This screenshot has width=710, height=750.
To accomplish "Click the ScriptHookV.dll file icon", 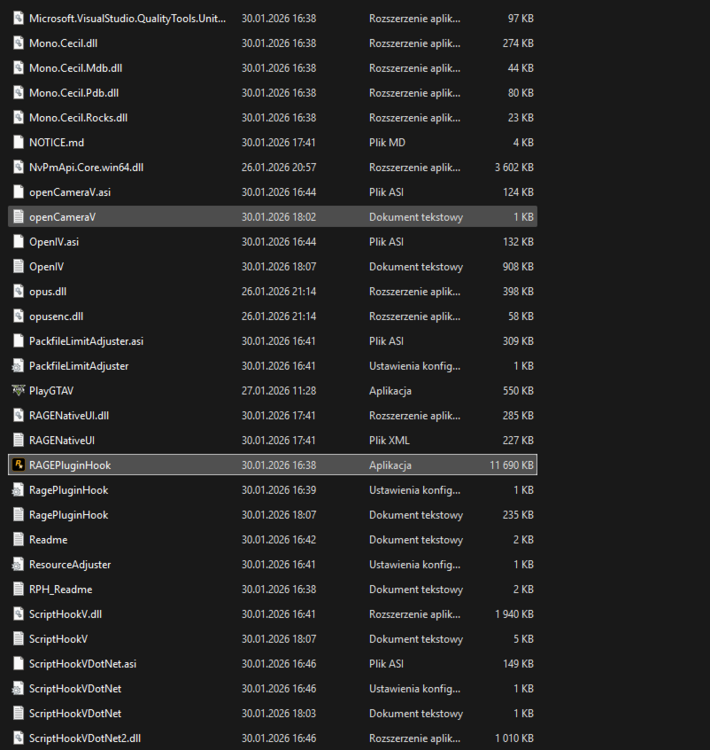I will click(18, 614).
